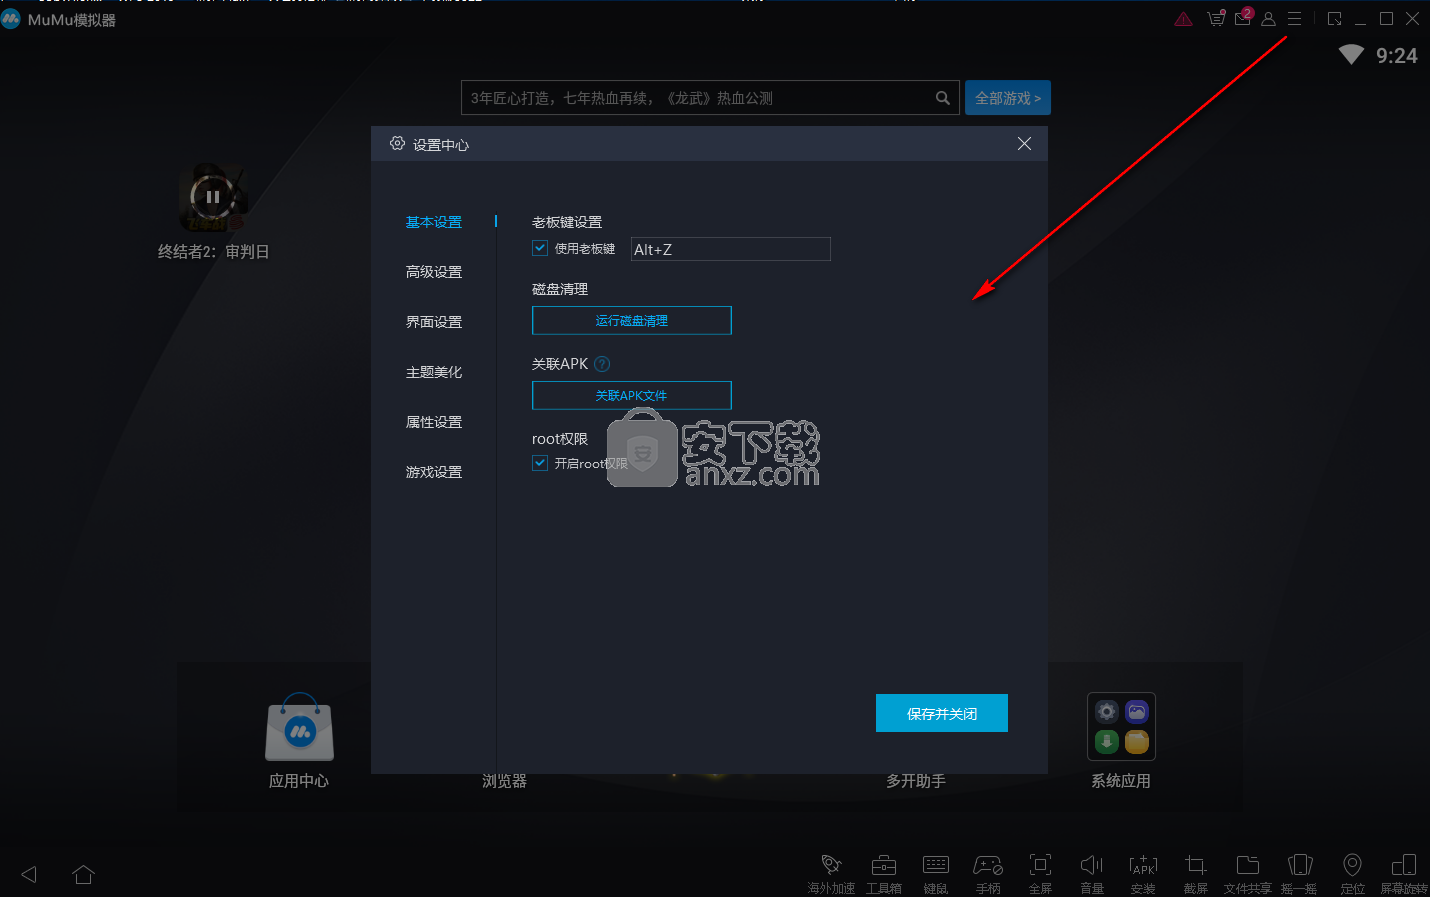This screenshot has height=897, width=1430.
Task: Select the 高级设置 tab
Action: point(434,272)
